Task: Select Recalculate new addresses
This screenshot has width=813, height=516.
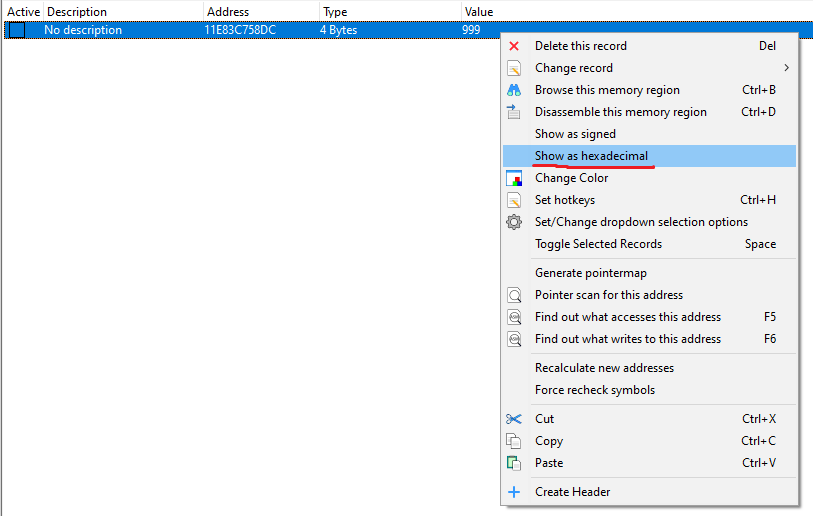Action: [604, 368]
